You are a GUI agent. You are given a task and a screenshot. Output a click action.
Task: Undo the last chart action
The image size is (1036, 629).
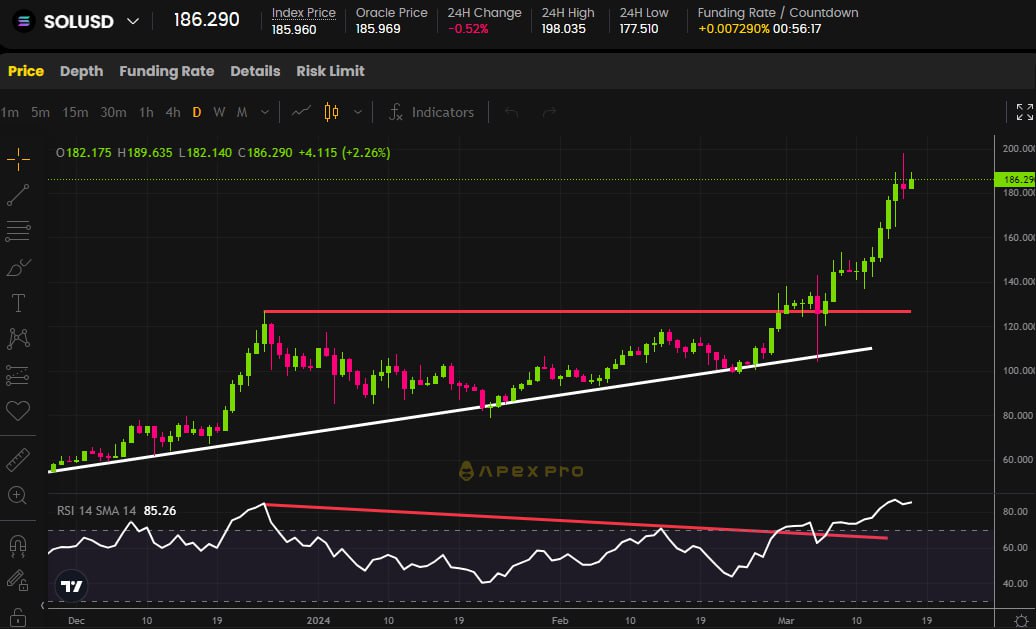pyautogui.click(x=511, y=112)
